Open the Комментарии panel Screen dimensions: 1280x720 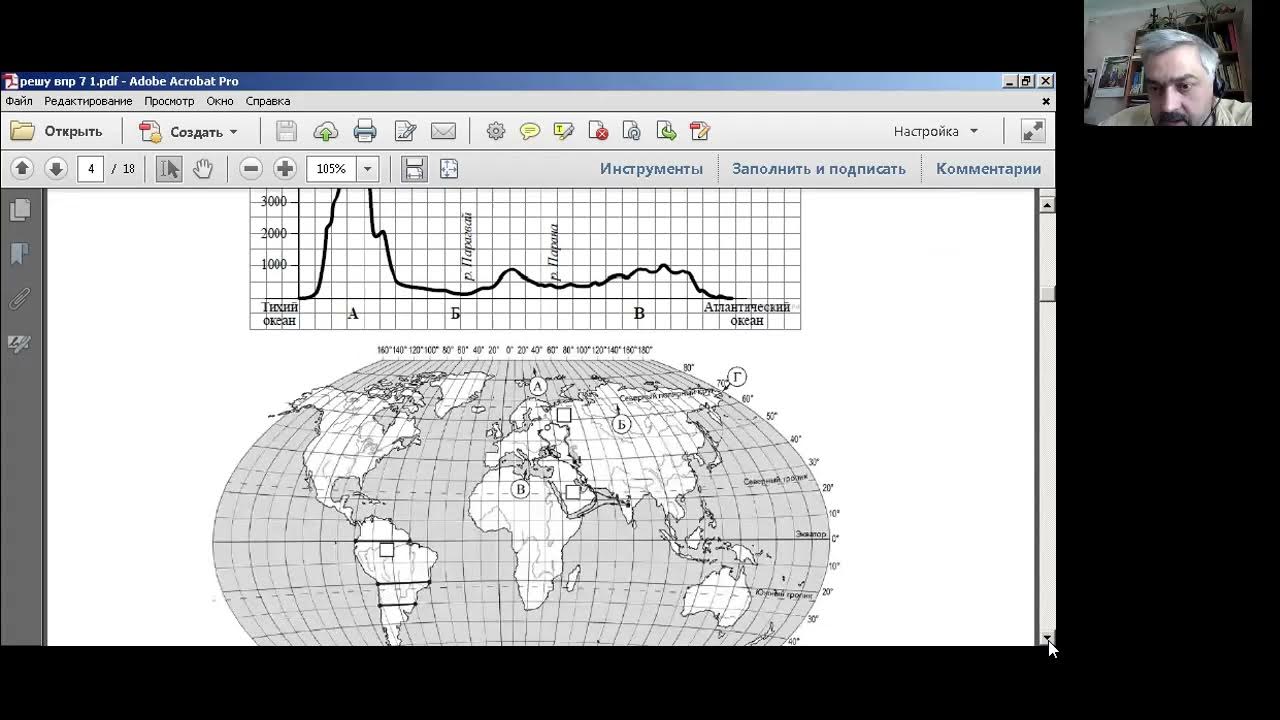tap(988, 169)
